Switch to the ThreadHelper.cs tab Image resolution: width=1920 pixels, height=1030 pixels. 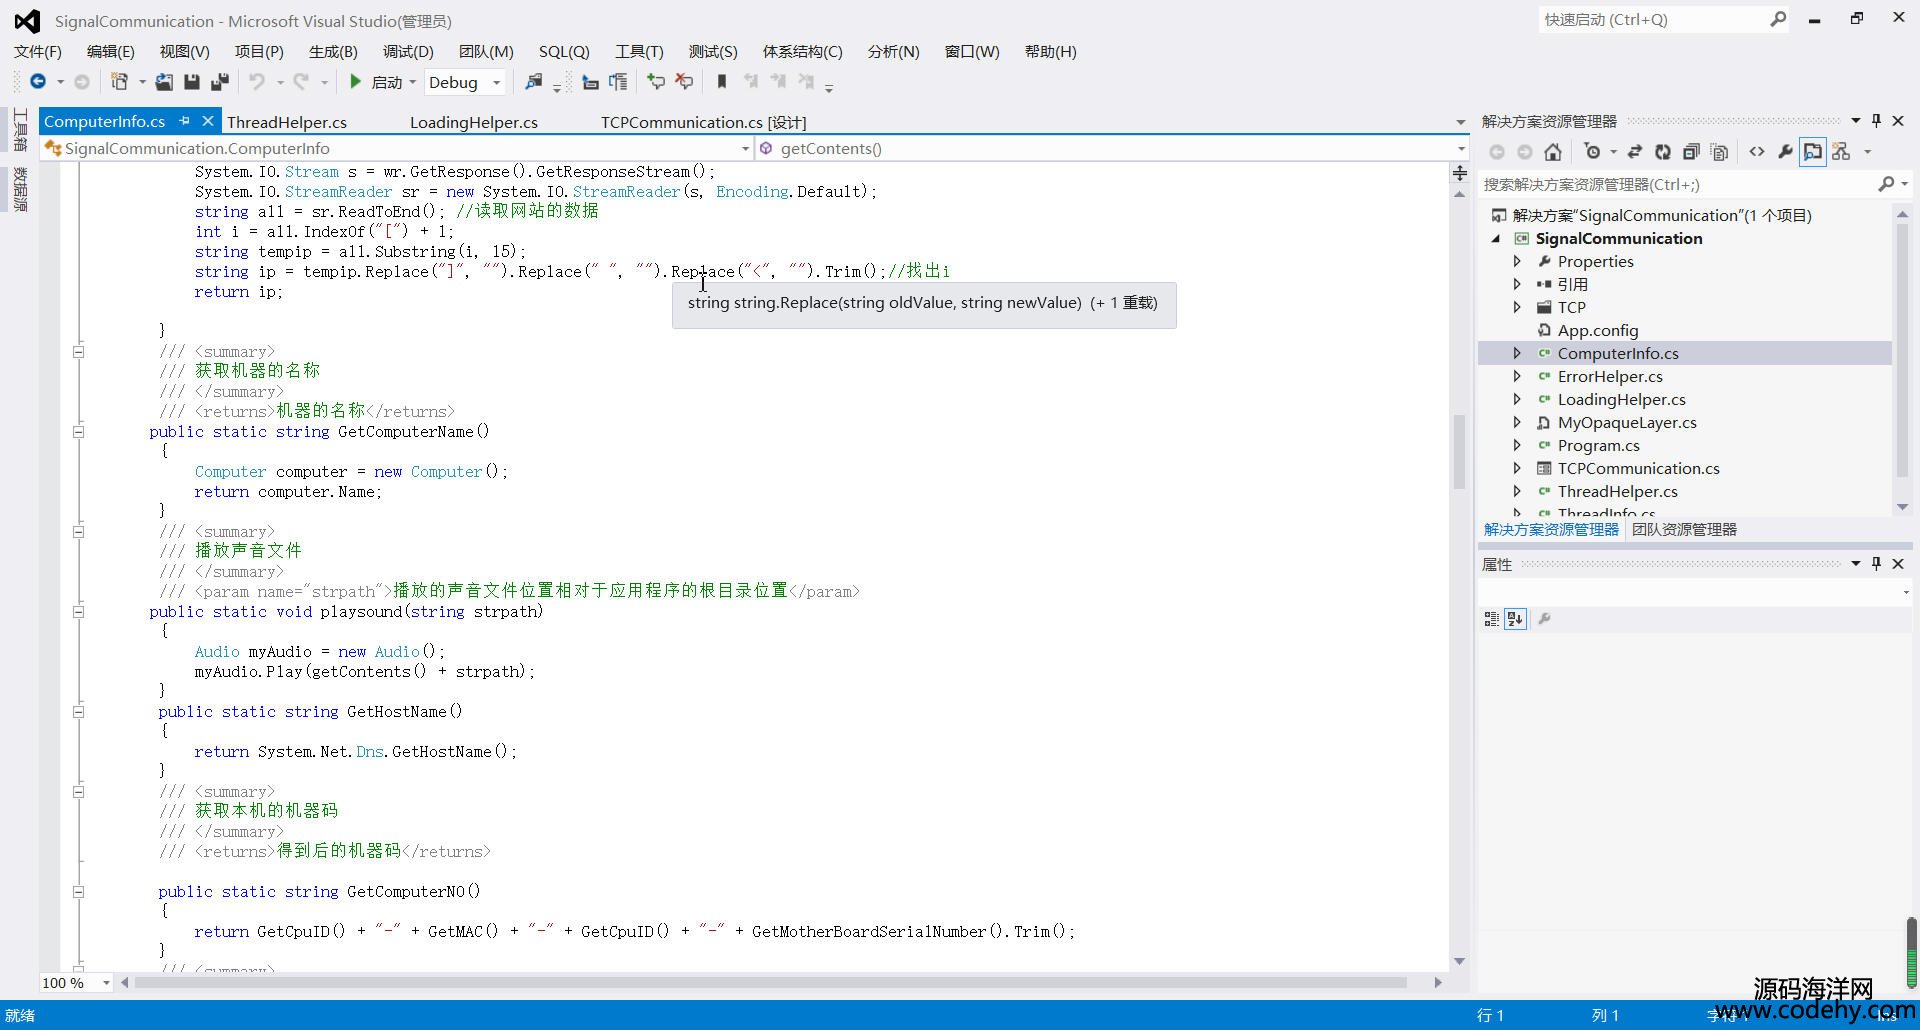point(287,122)
